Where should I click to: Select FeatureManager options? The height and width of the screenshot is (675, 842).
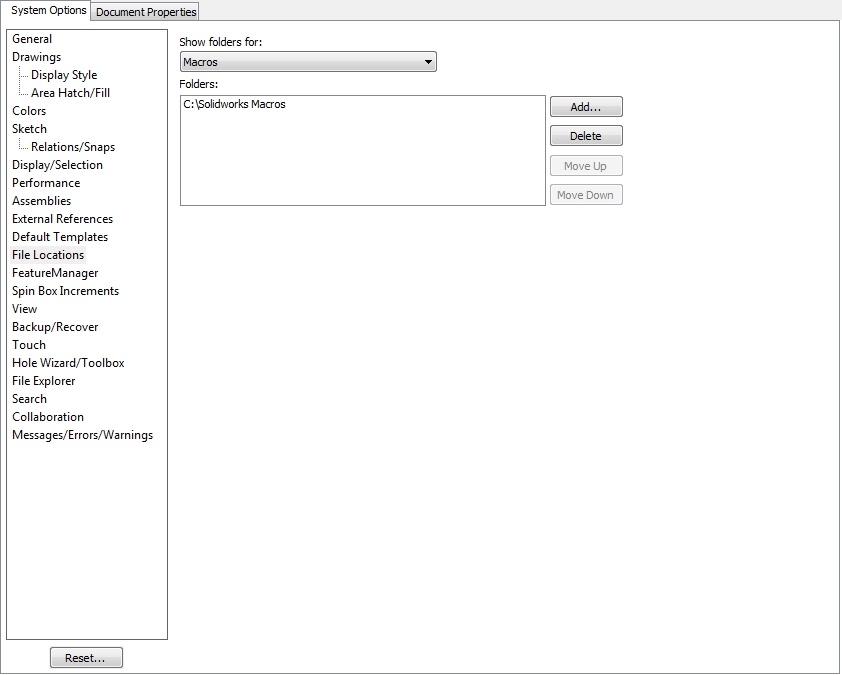[x=55, y=273]
